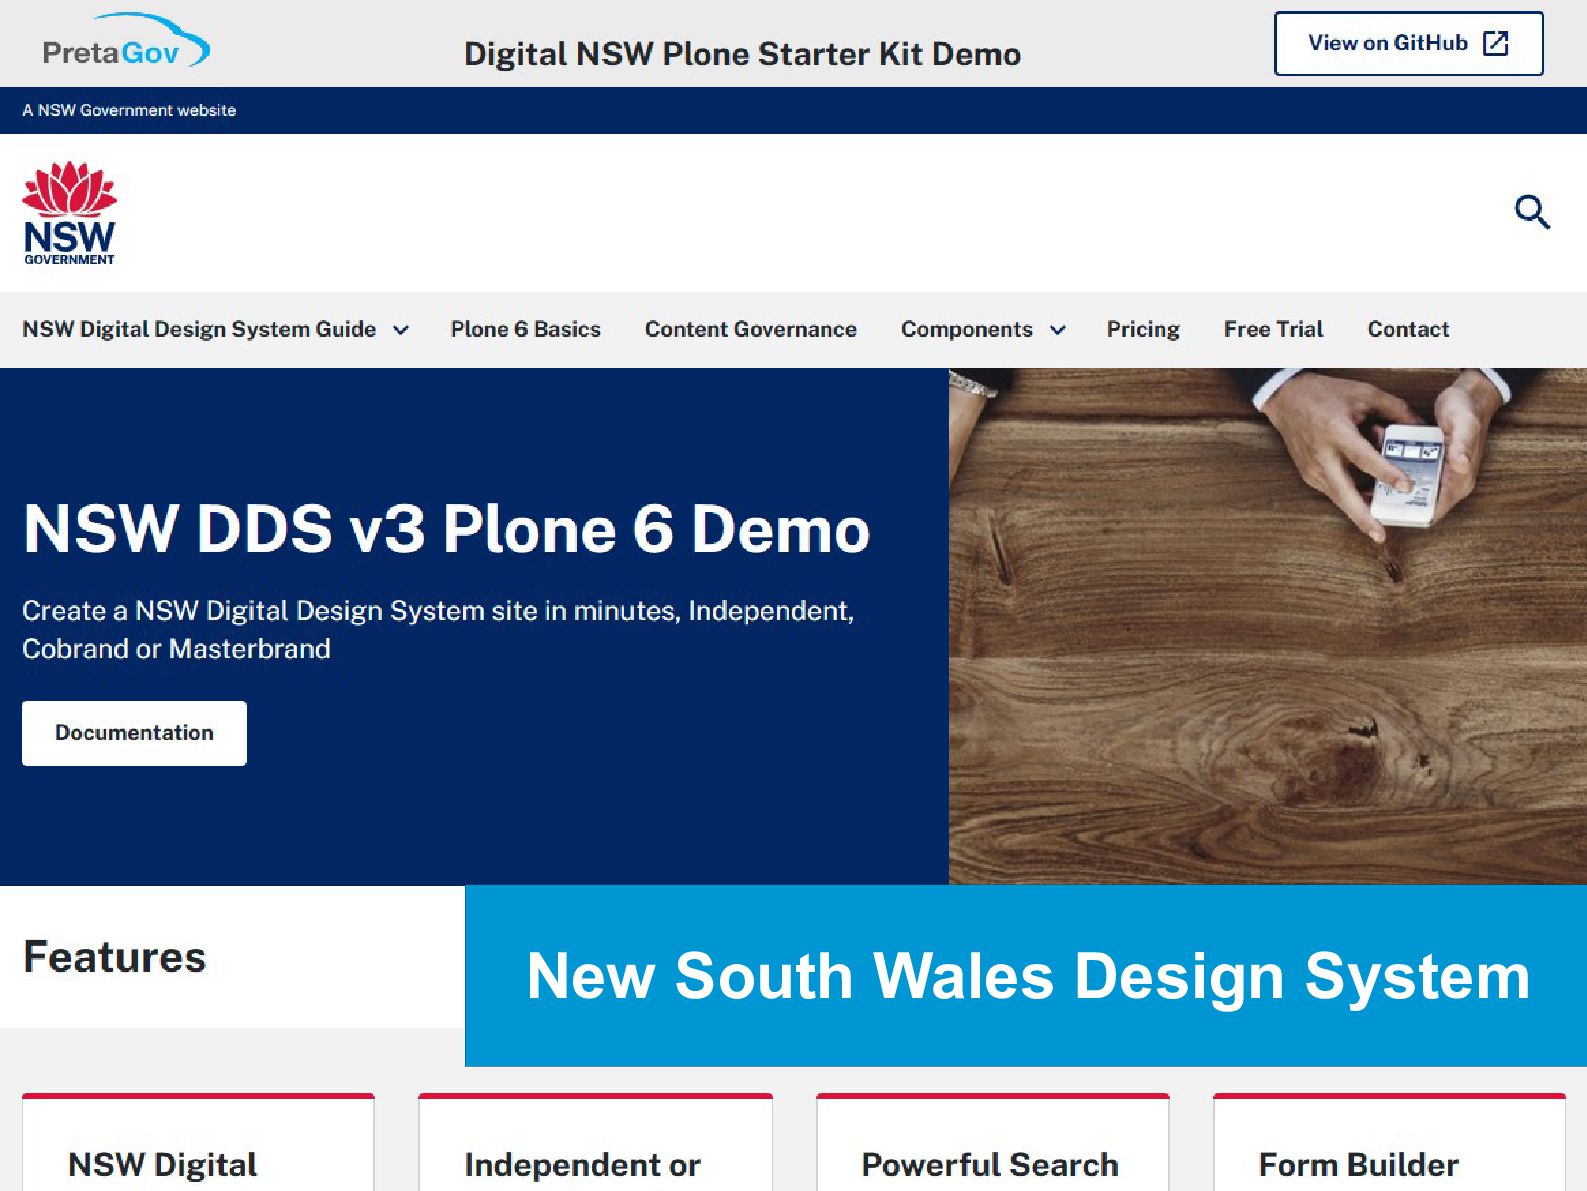
Task: Open the Contact page
Action: (1408, 329)
